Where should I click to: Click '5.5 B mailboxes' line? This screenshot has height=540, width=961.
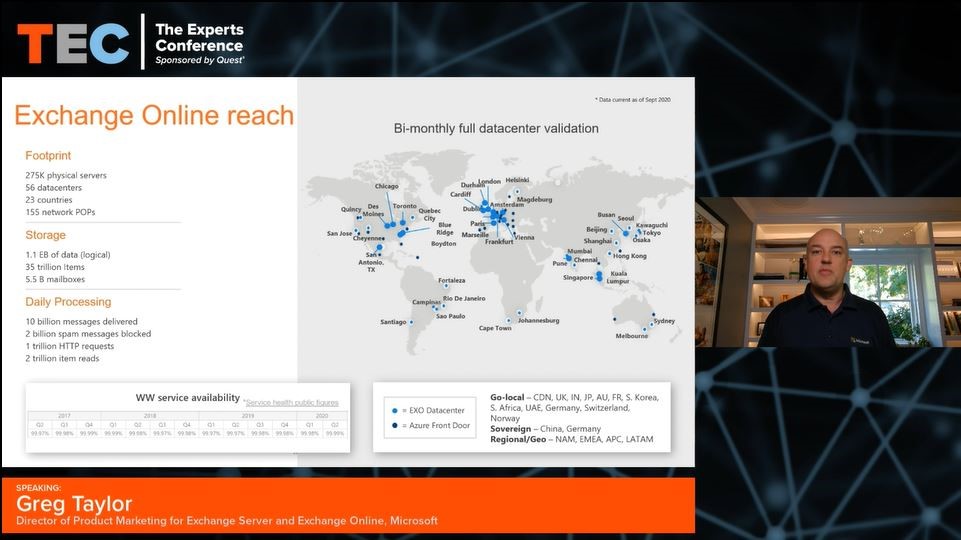[55, 279]
